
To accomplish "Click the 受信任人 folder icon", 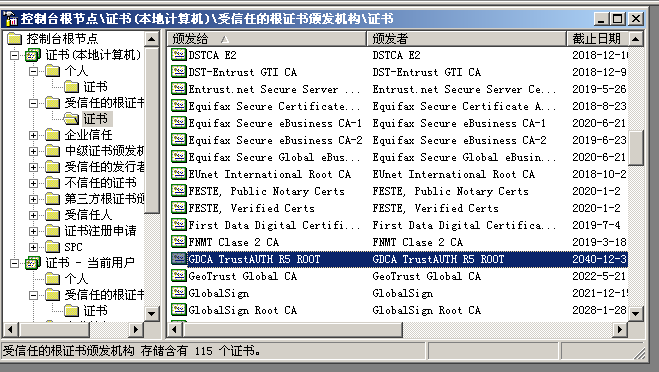I will pyautogui.click(x=53, y=215).
